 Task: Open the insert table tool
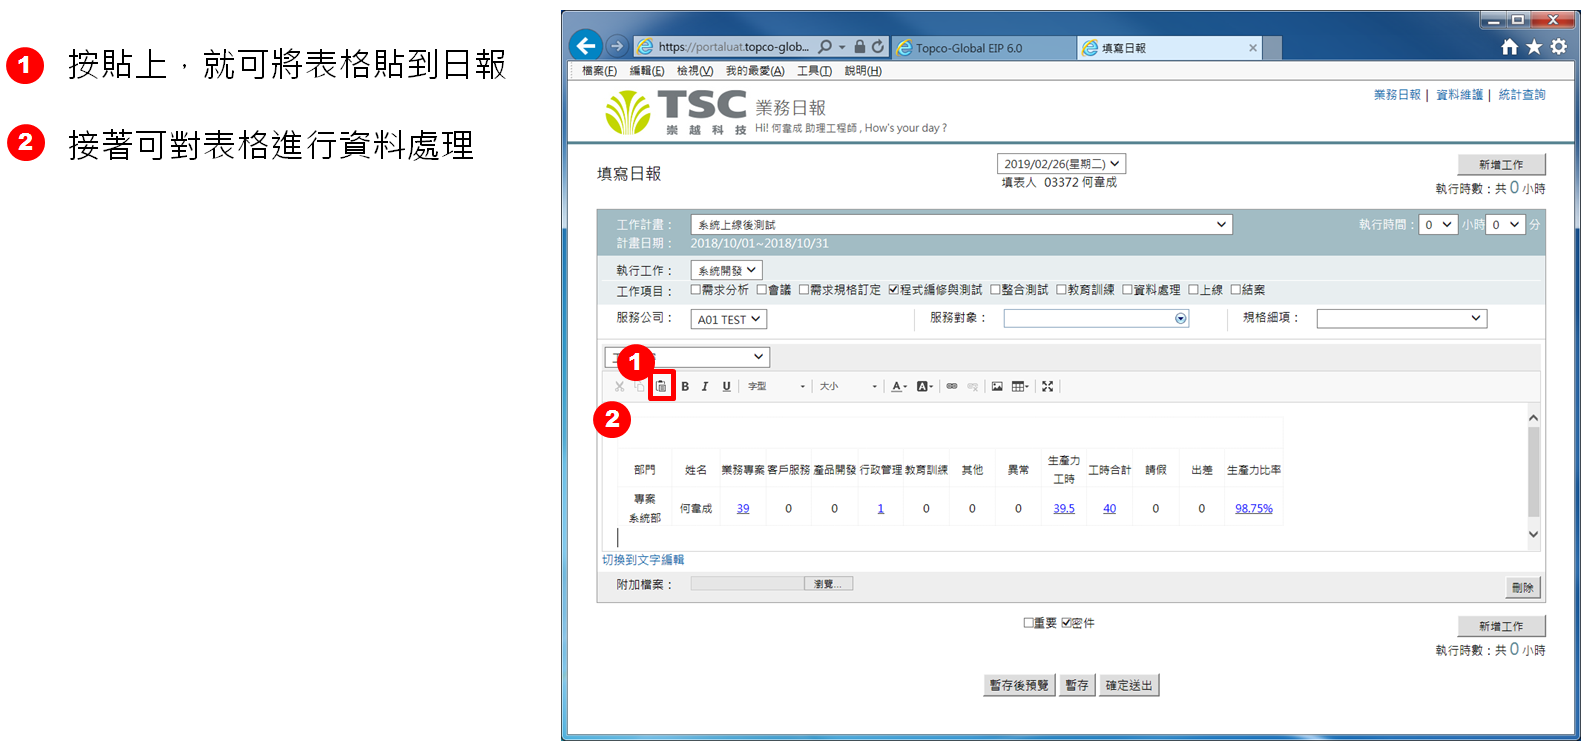(1019, 386)
